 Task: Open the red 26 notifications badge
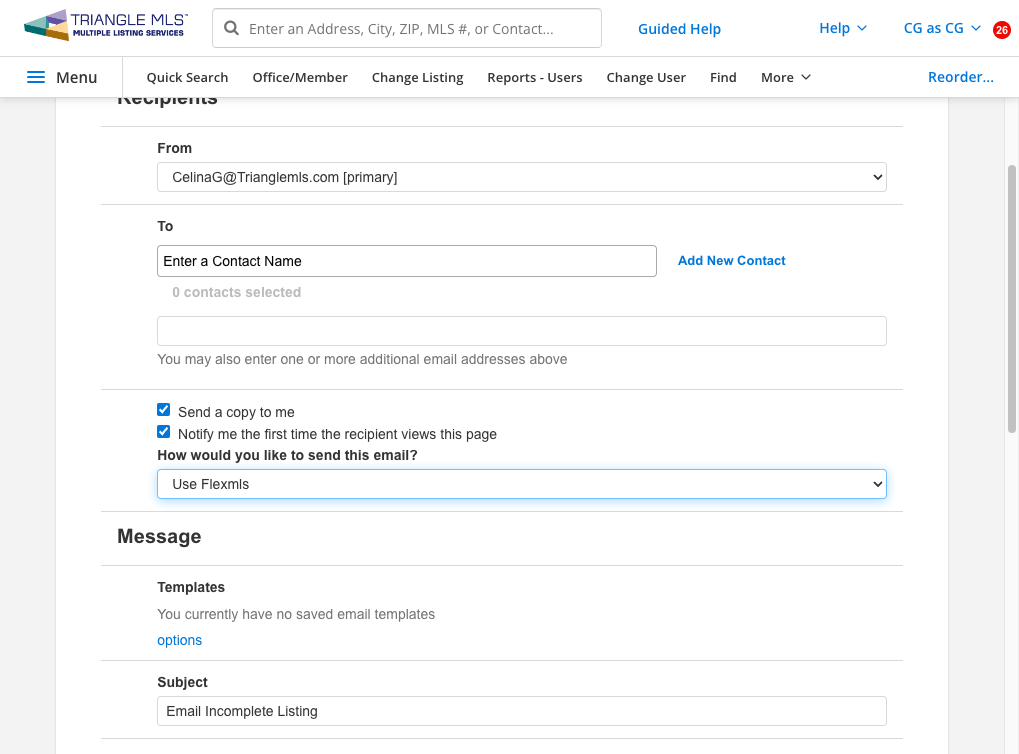point(1001,30)
